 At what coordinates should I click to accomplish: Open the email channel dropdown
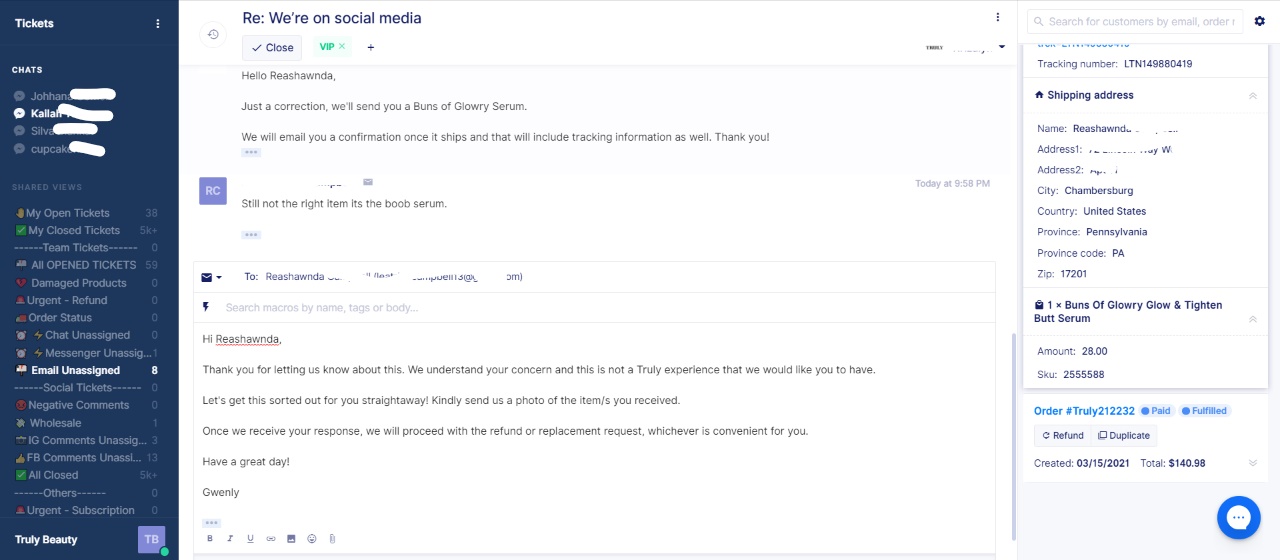pos(212,277)
